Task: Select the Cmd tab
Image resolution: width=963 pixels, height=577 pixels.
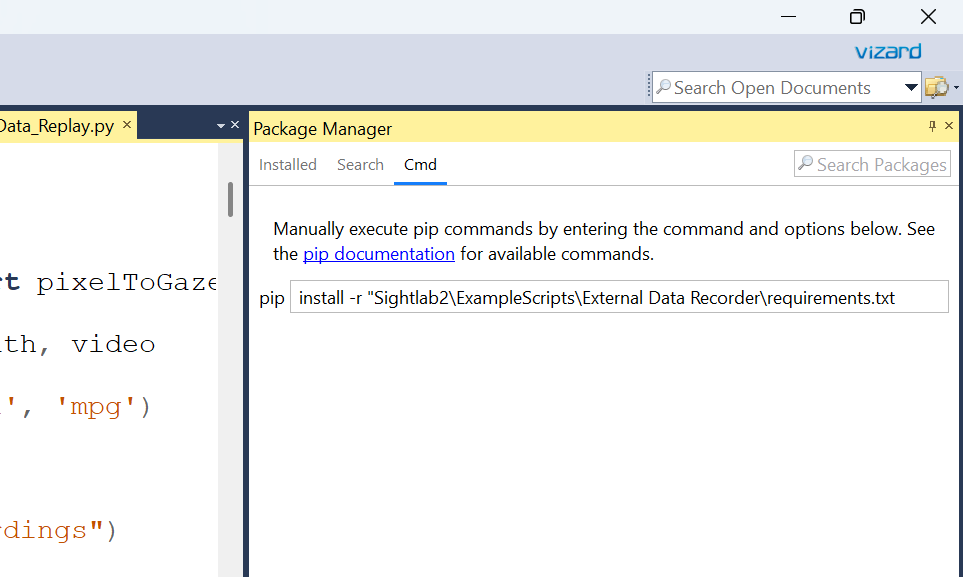Action: [420, 165]
